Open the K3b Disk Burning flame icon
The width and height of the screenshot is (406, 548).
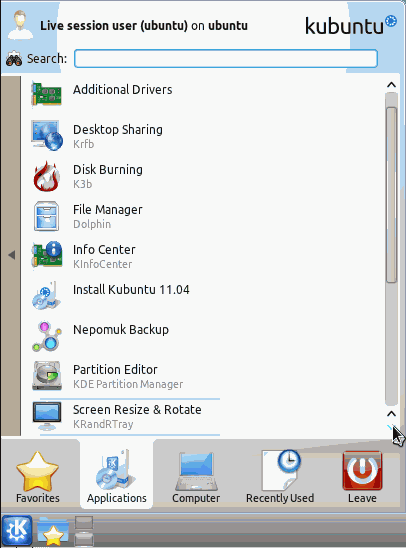pyautogui.click(x=46, y=176)
